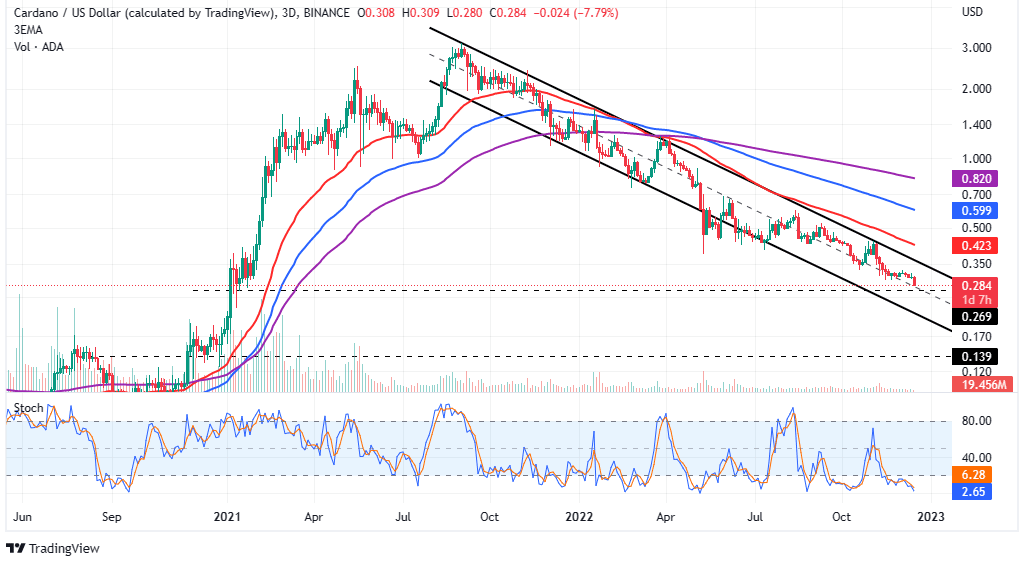
Task: Click the Sep label on time axis
Action: [111, 516]
